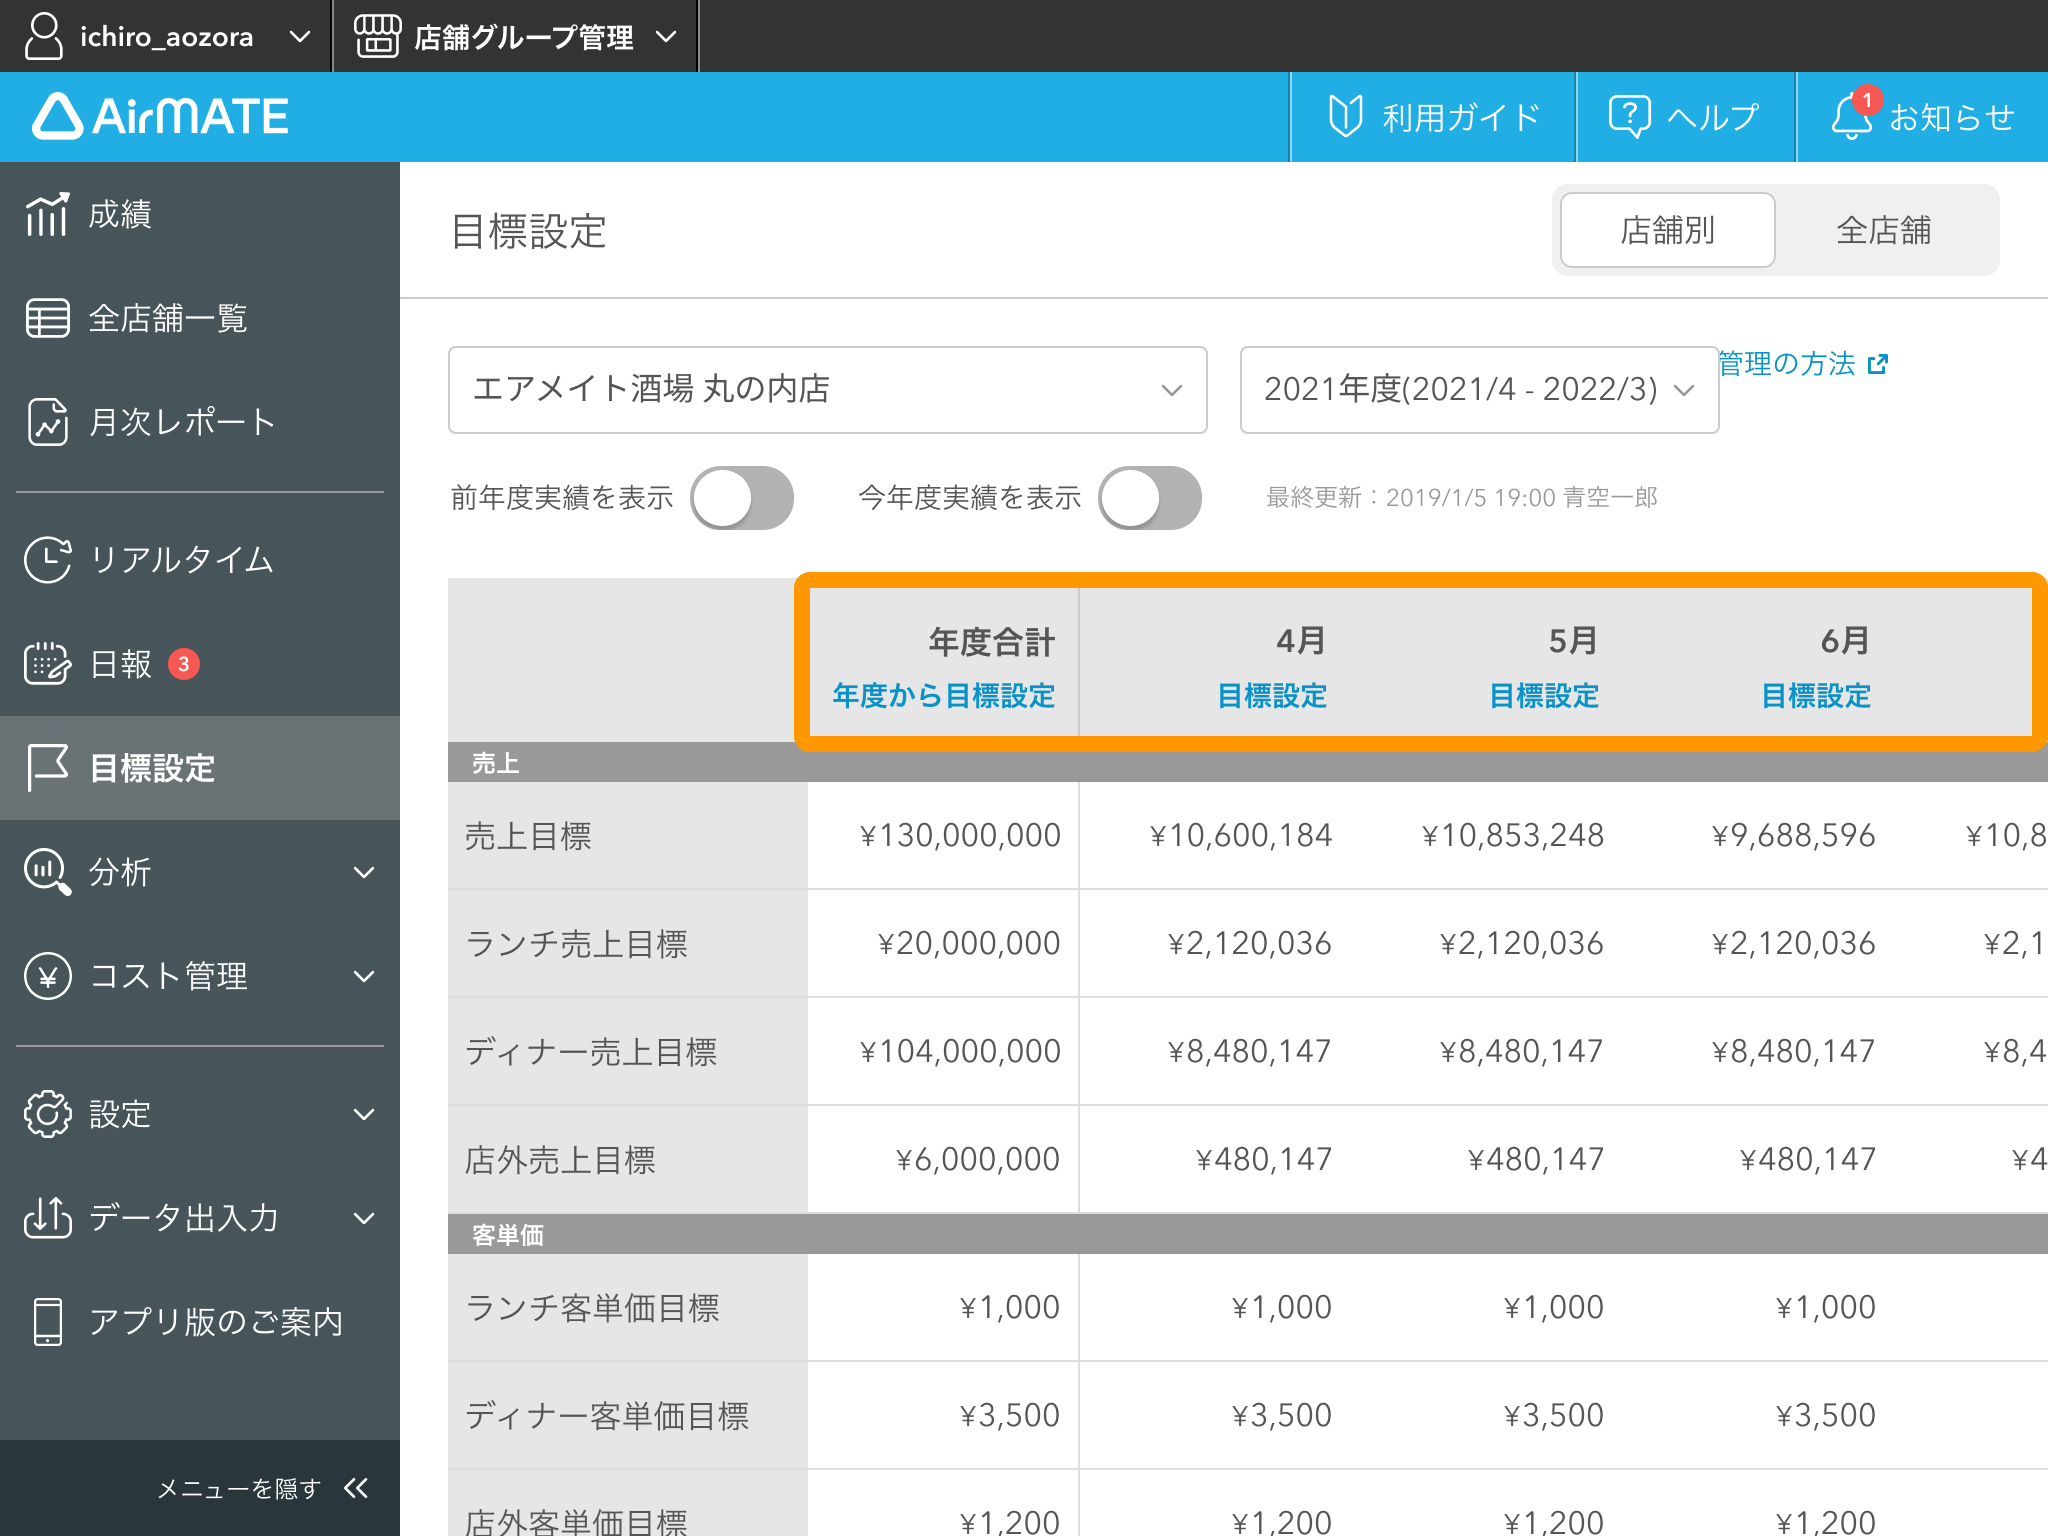2048x1536 pixels.
Task: Click the ディナー客単価目標 row label
Action: pyautogui.click(x=607, y=1415)
